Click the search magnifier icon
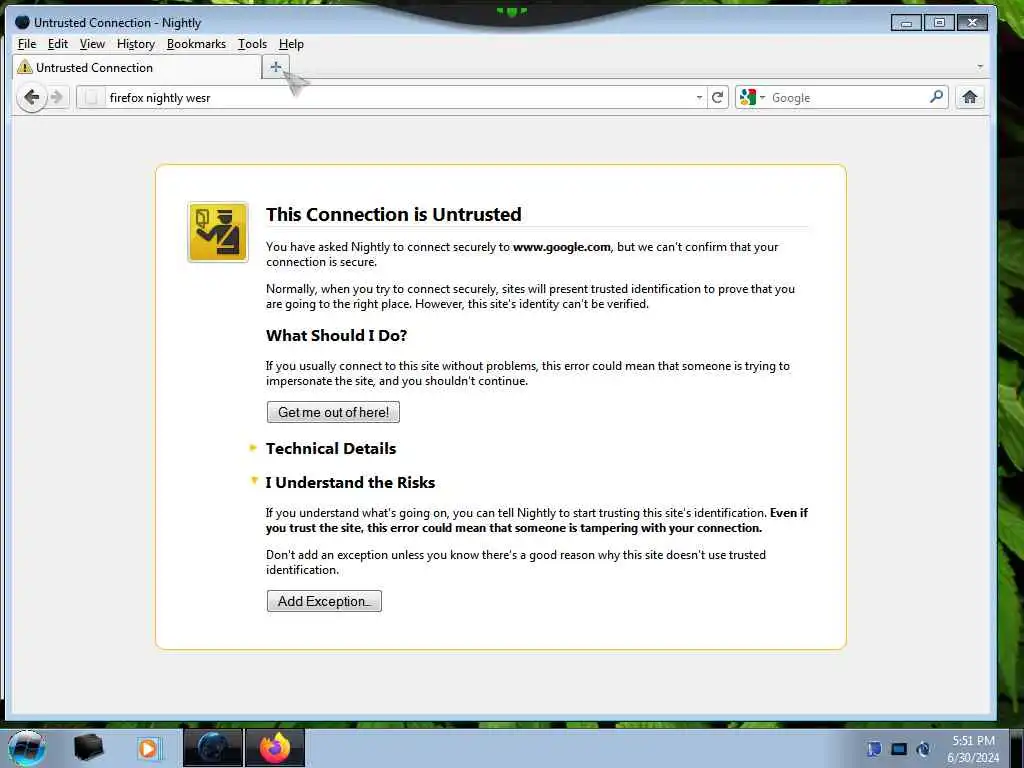This screenshot has width=1024, height=768. click(936, 97)
